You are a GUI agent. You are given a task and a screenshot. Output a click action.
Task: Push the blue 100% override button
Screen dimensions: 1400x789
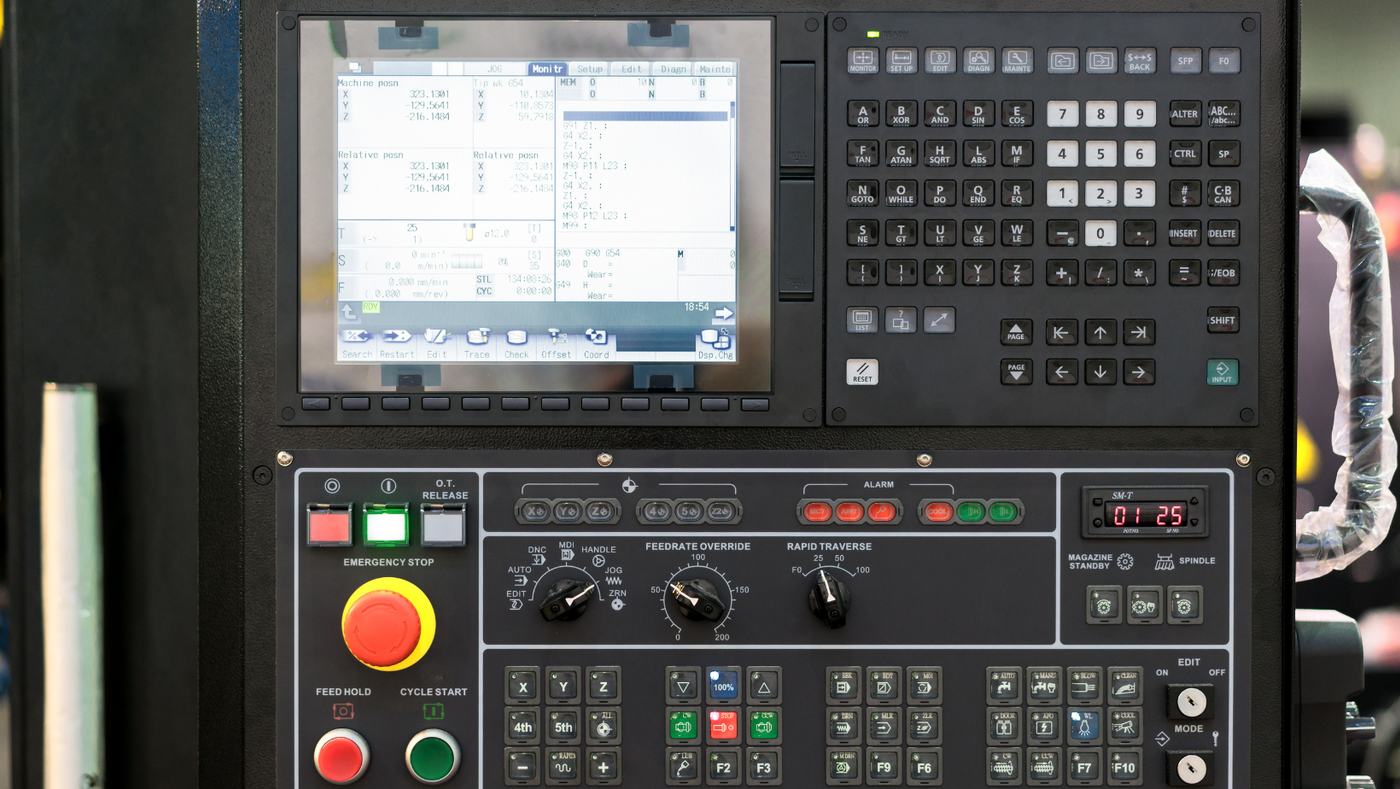pyautogui.click(x=723, y=685)
